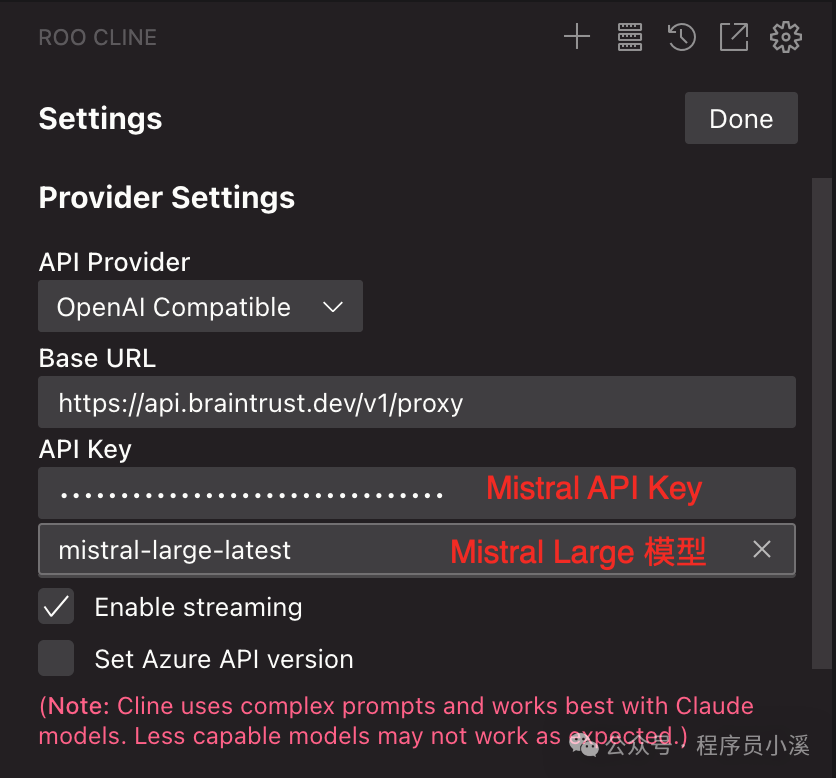Click the ROO CLINE panel title
The image size is (836, 778).
[98, 37]
